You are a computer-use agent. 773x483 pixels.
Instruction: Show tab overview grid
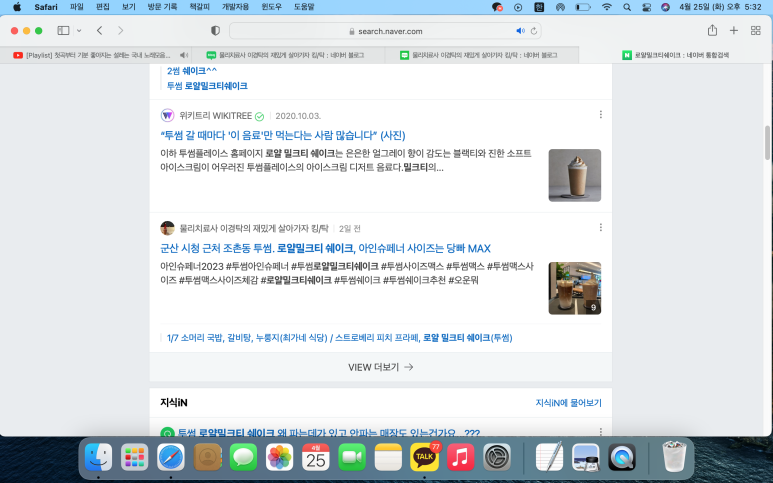[x=755, y=31]
